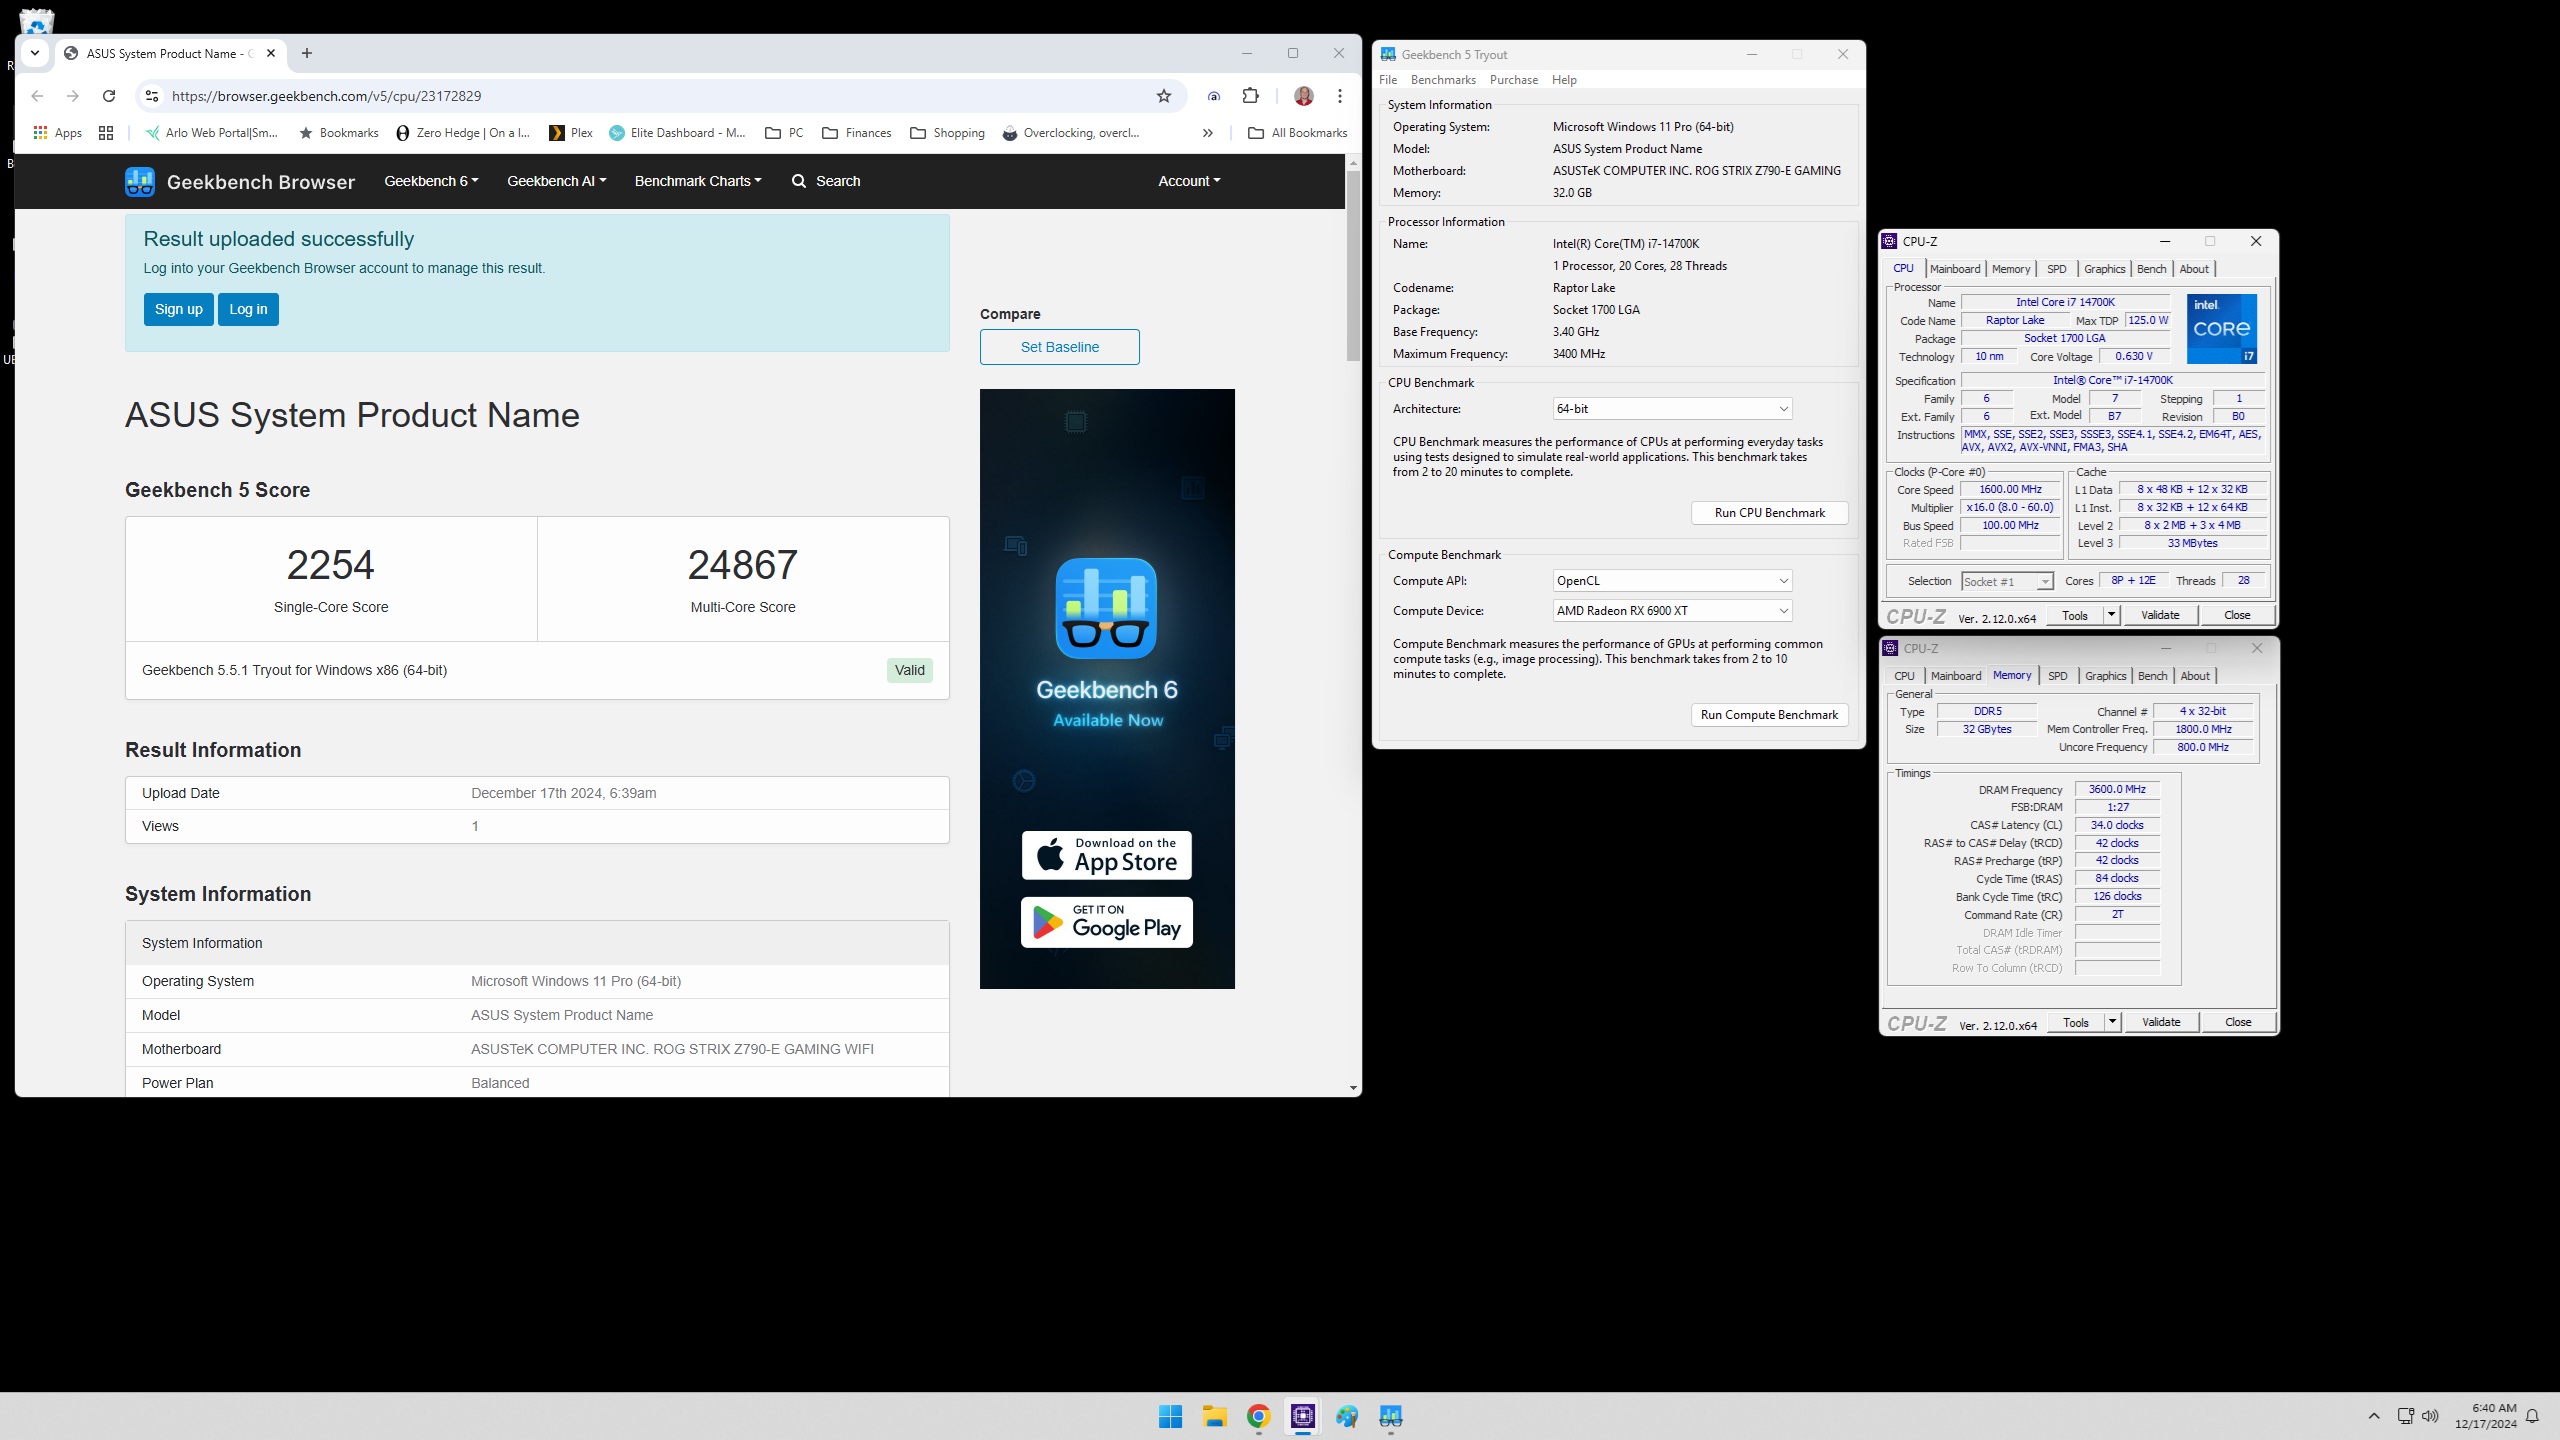Screen dimensions: 2560x1440
Task: Open tab search dropdown arrow
Action: click(35, 54)
